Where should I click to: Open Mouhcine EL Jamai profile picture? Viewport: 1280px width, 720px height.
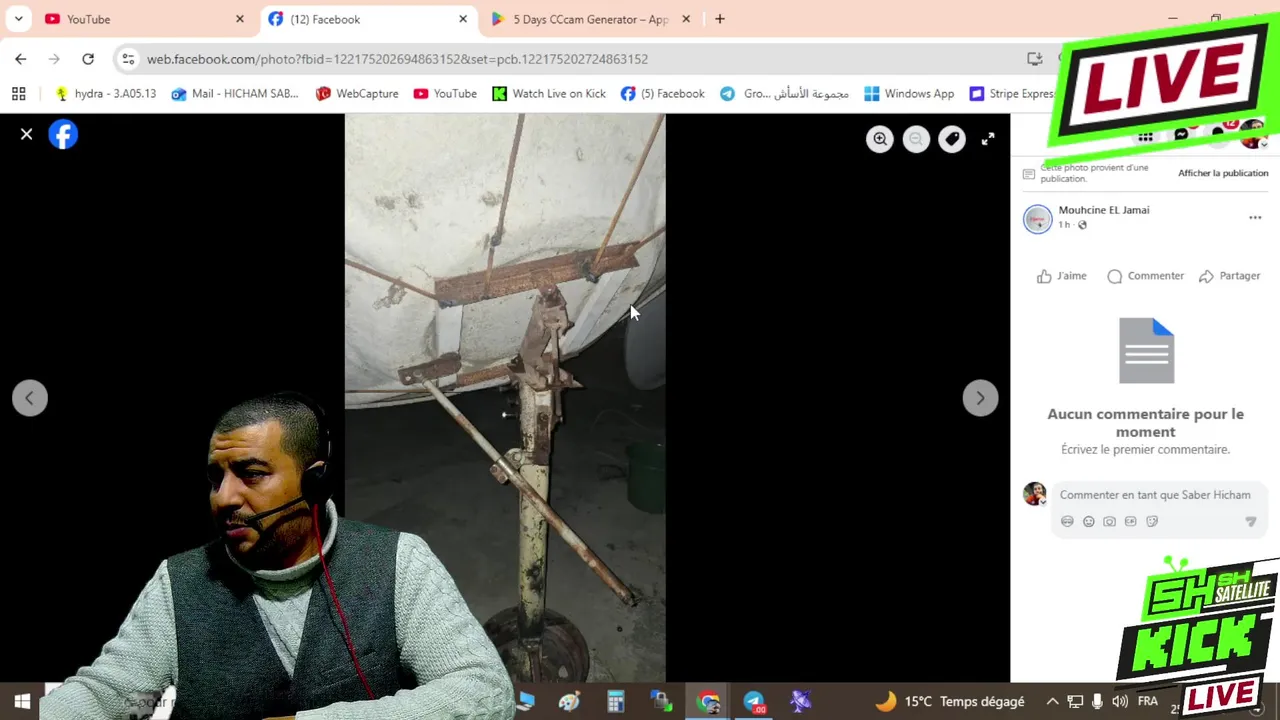point(1038,218)
